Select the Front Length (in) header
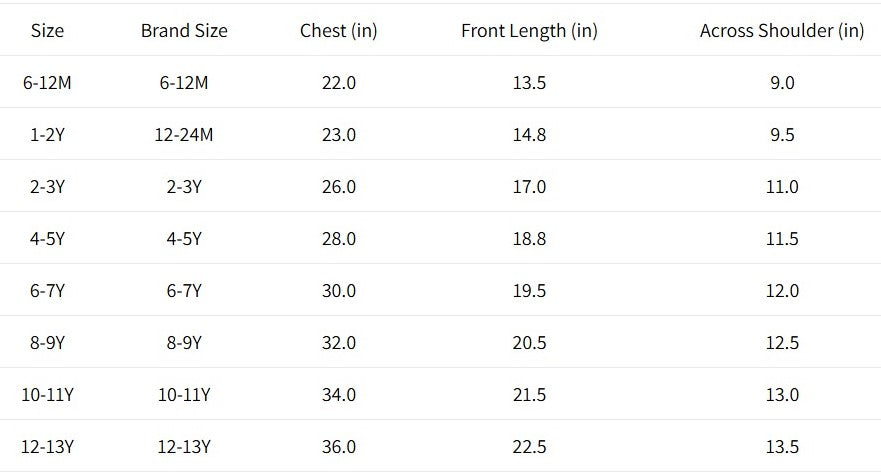The height and width of the screenshot is (473, 881). pyautogui.click(x=529, y=31)
